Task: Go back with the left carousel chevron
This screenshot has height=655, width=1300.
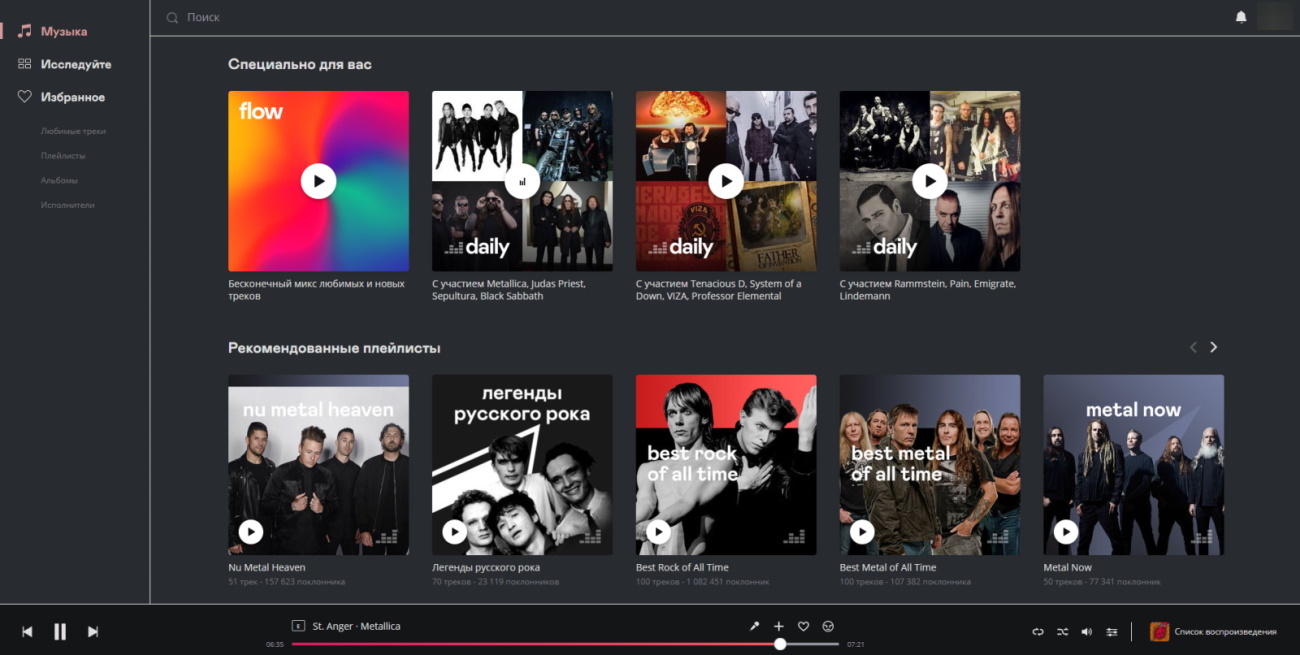Action: (x=1192, y=346)
